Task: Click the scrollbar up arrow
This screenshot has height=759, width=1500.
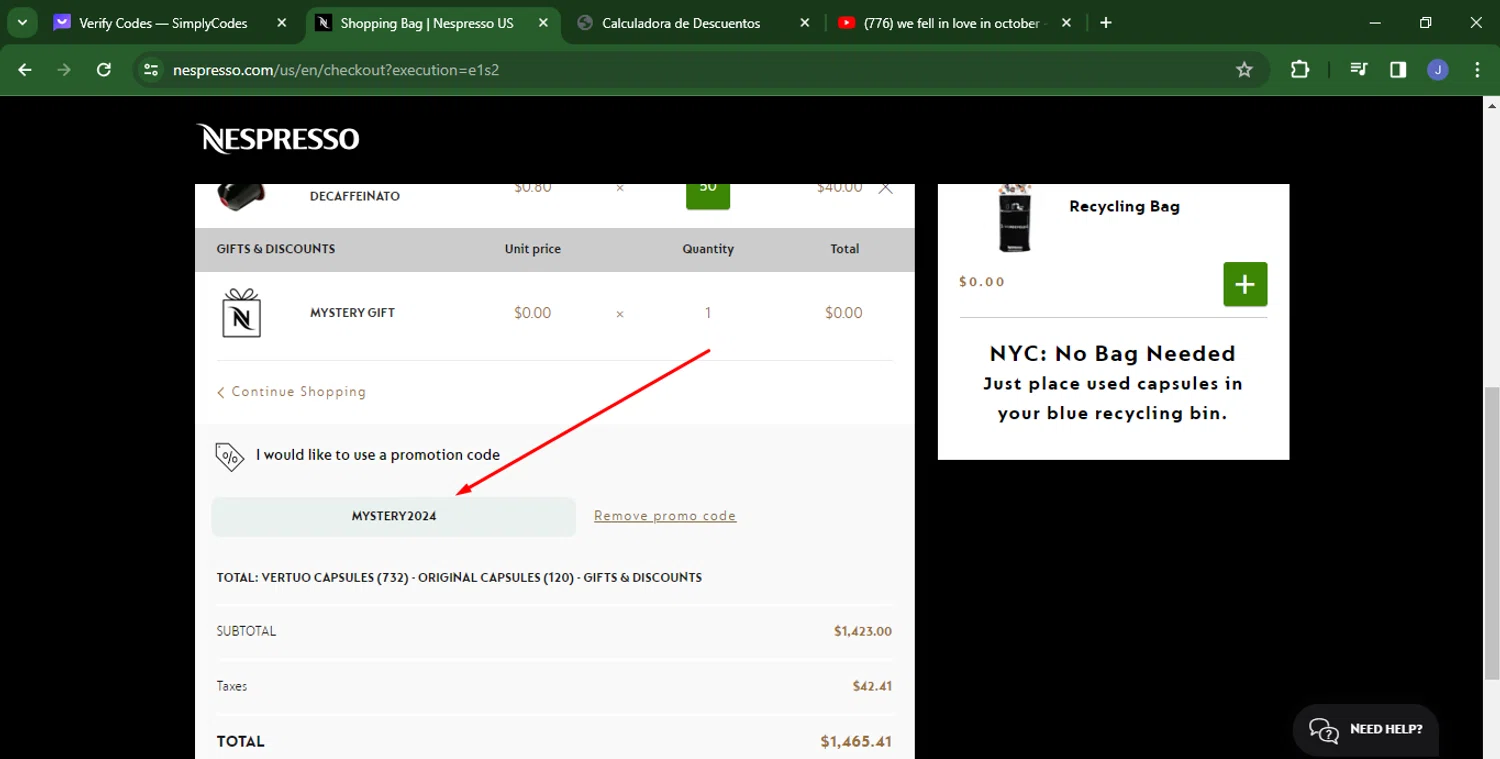Action: 1491,105
